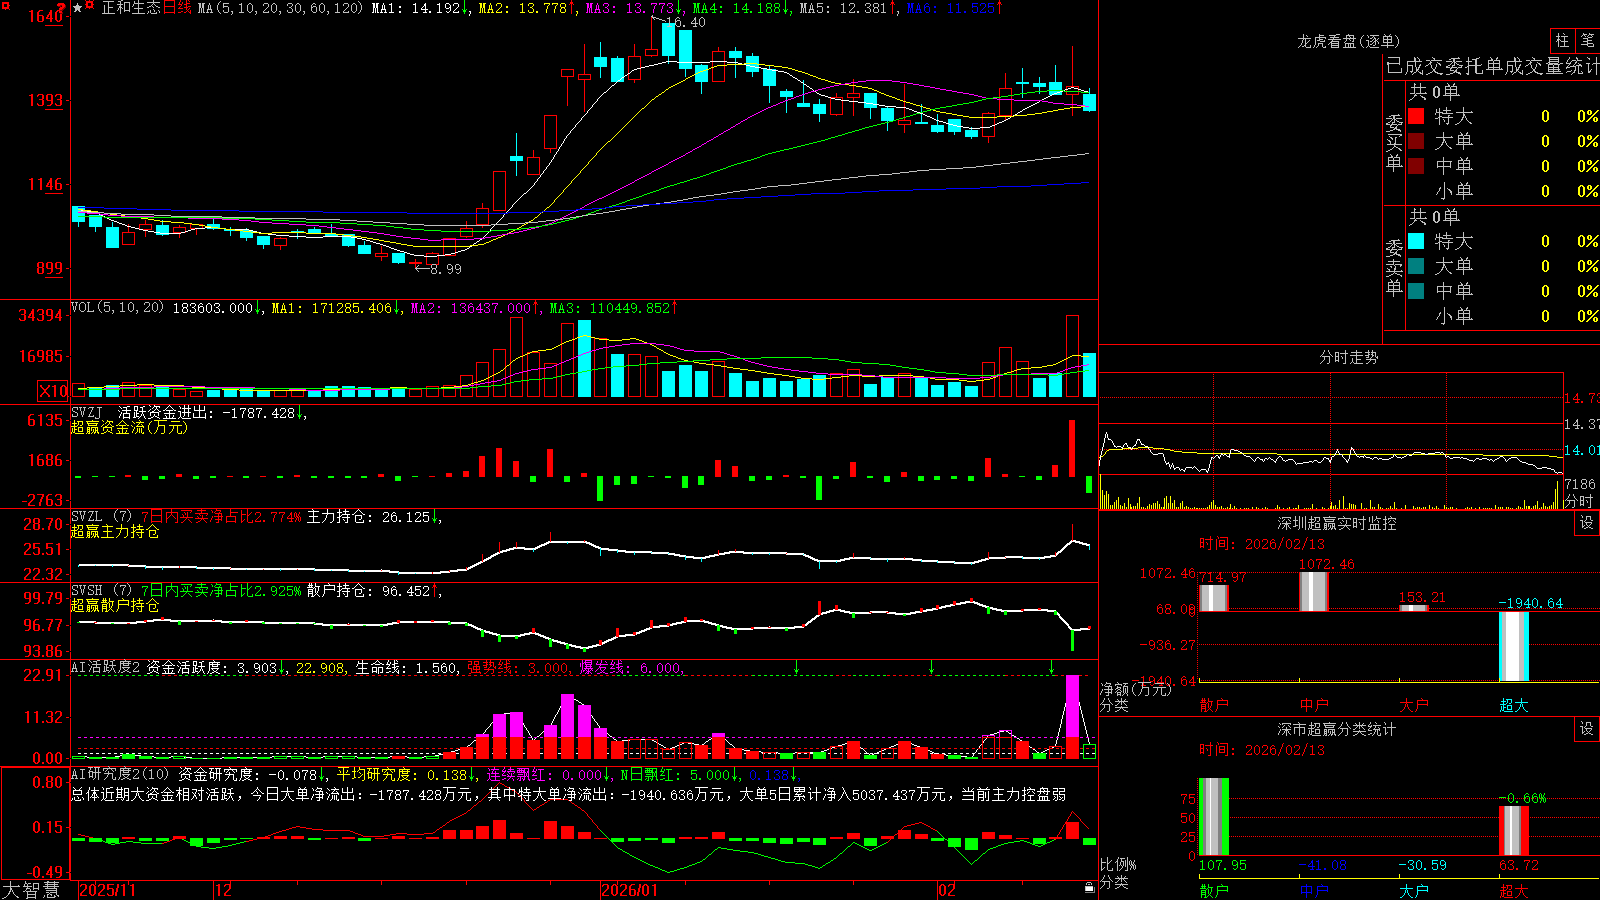The width and height of the screenshot is (1600, 900).
Task: Click the 超赢主力持仓 label
Action: pos(115,531)
